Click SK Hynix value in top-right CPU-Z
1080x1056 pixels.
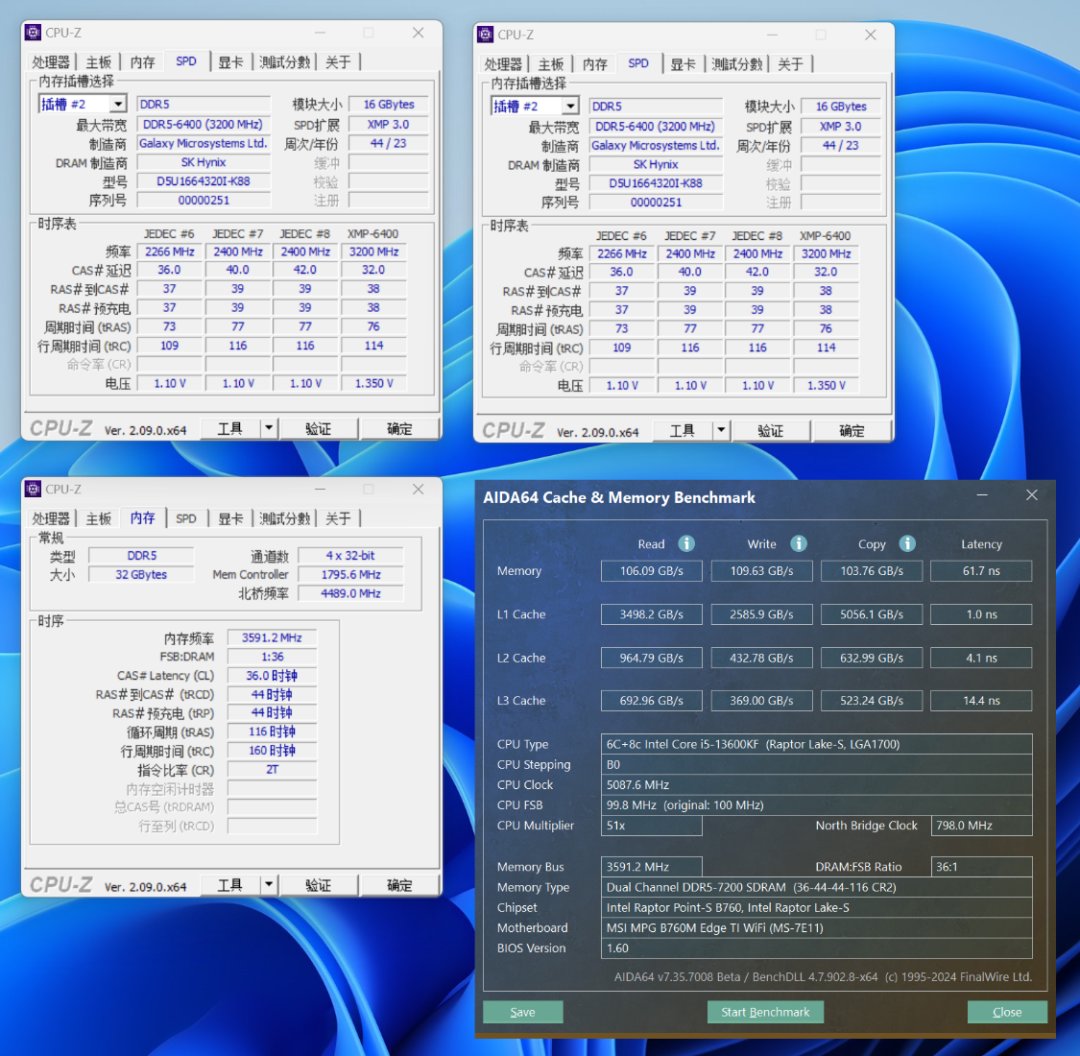coord(656,165)
